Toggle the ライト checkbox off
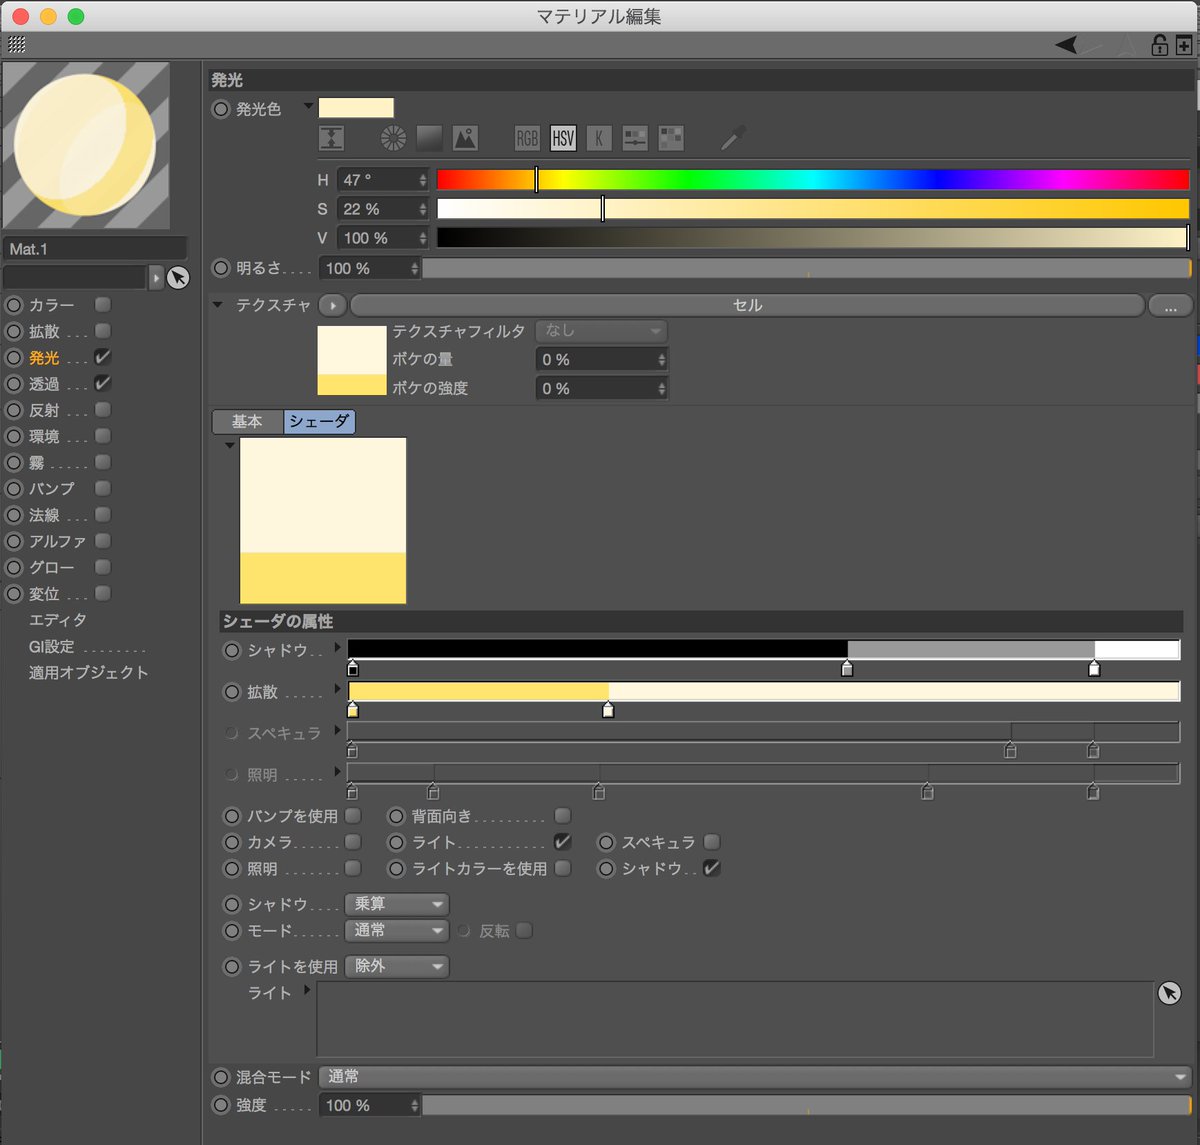 pyautogui.click(x=562, y=842)
